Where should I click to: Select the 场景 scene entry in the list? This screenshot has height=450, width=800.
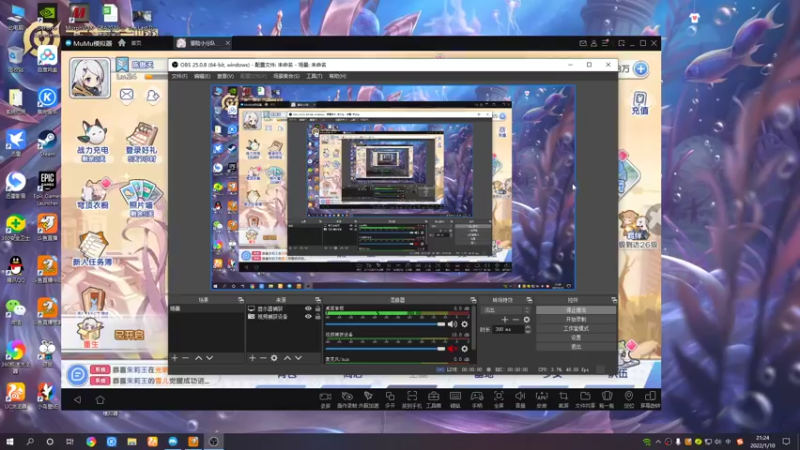[x=206, y=309]
